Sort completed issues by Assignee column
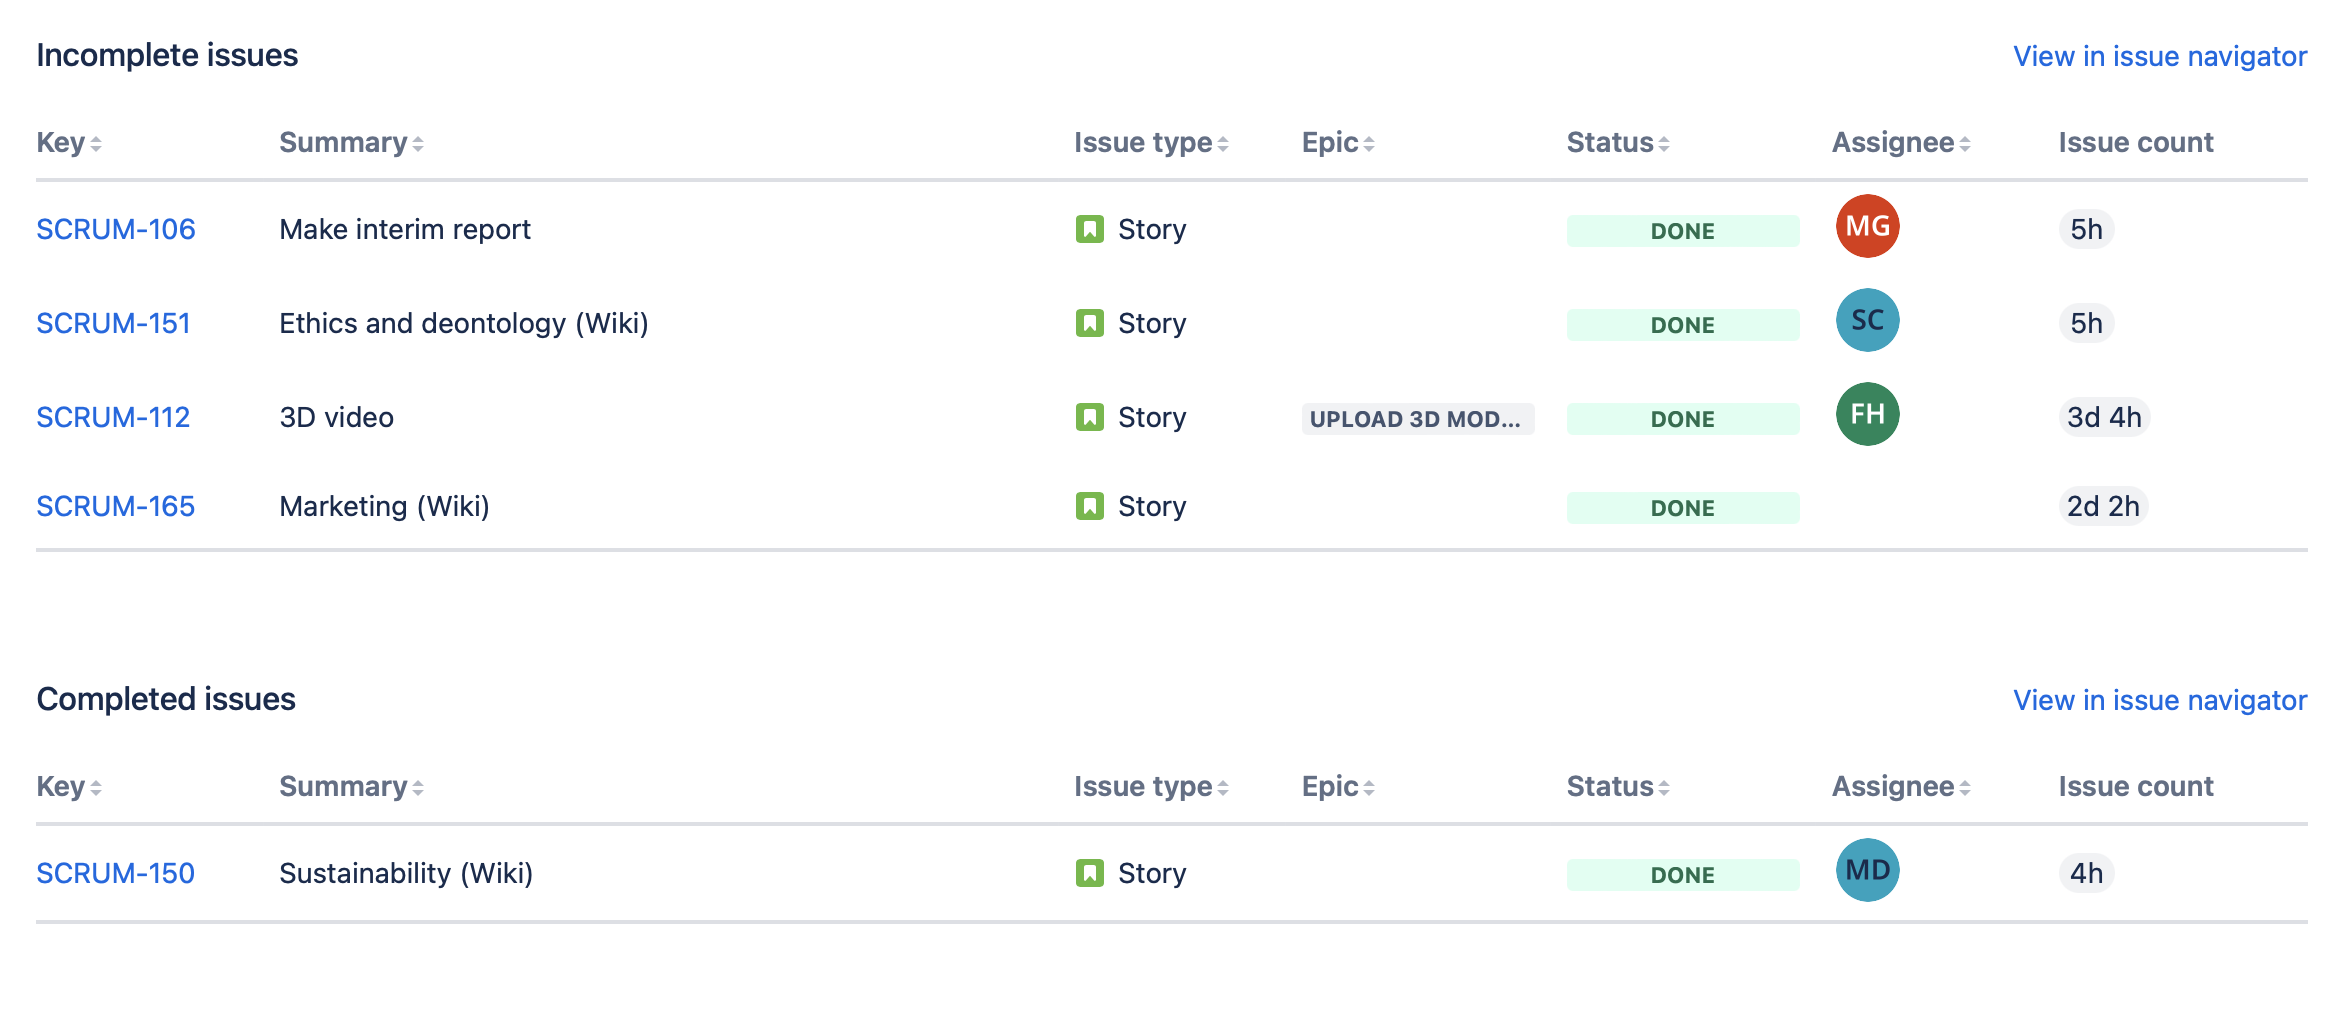 [x=1900, y=787]
